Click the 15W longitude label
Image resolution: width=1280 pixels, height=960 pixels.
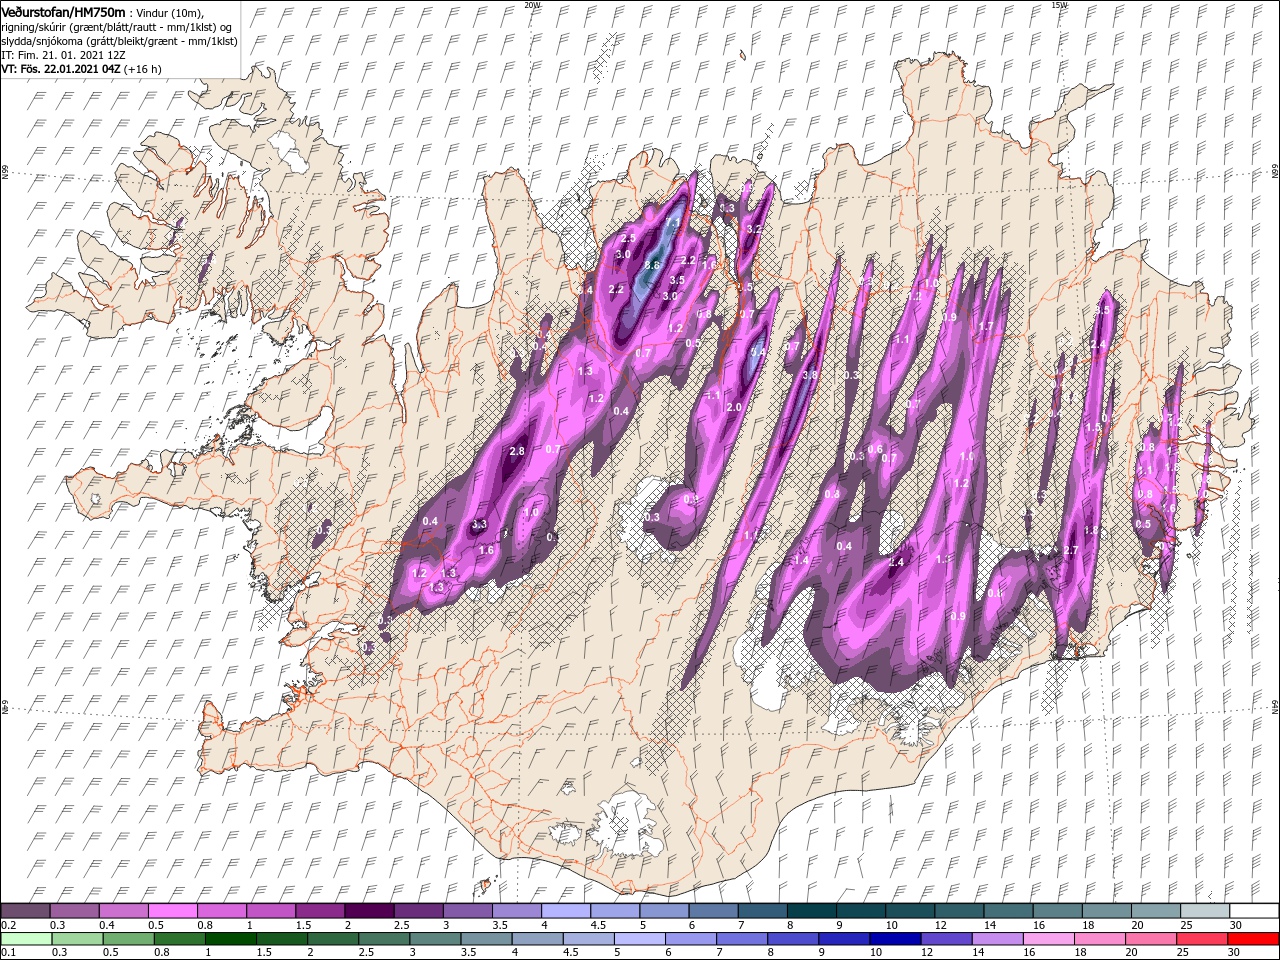(1061, 5)
